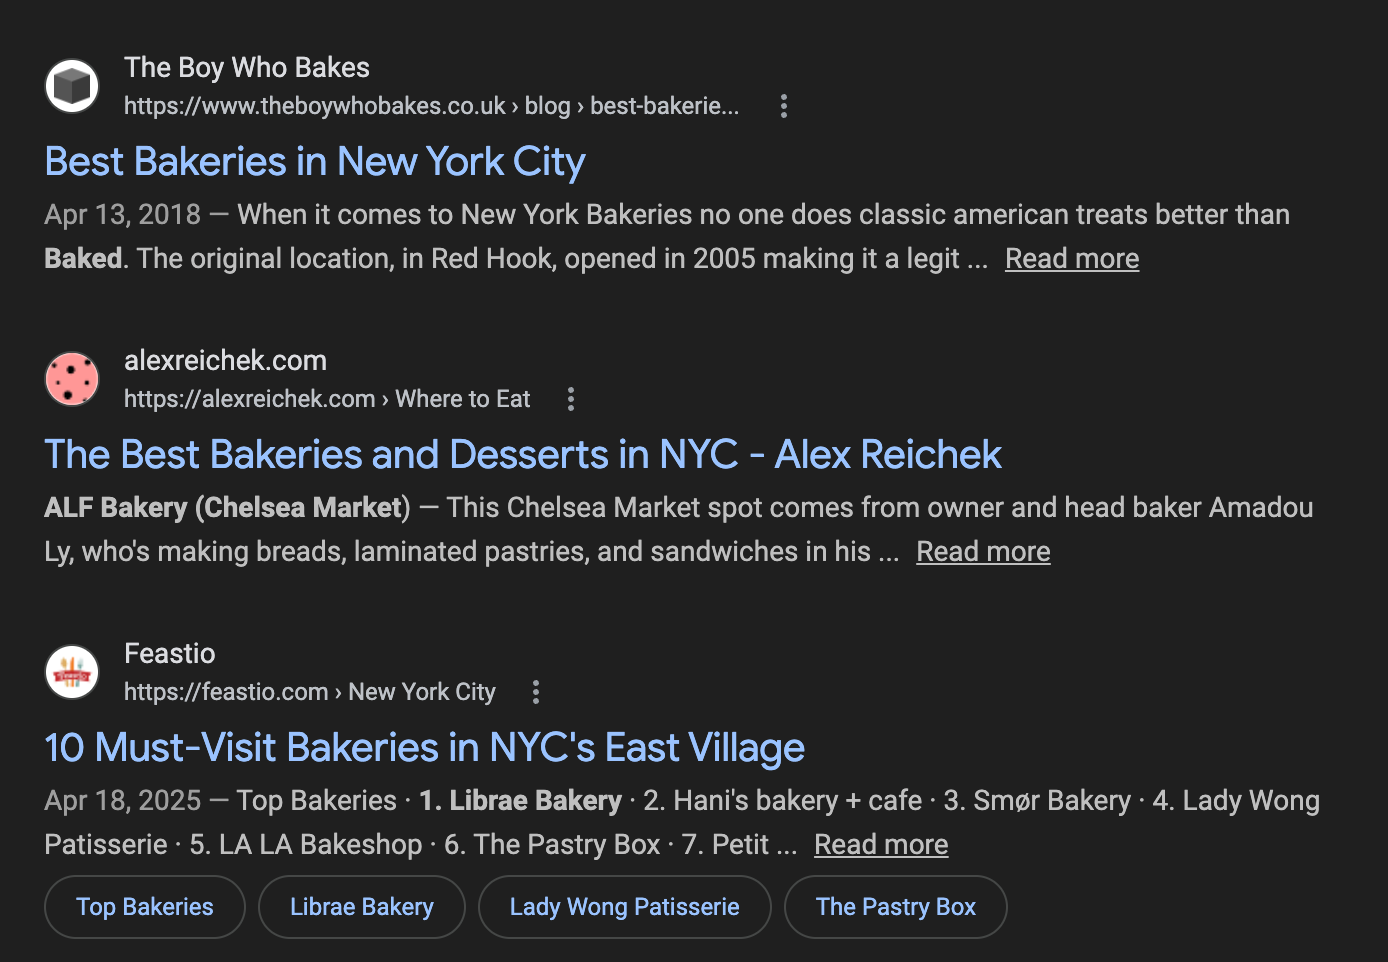Click the Feastio site favicon
1388x962 pixels.
click(71, 672)
